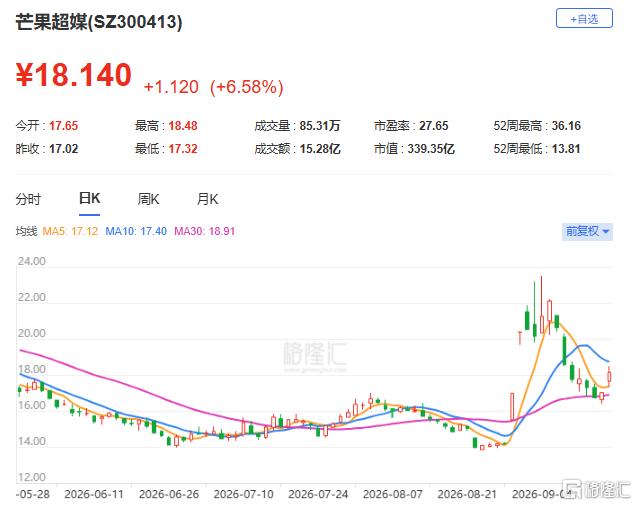Click the 20.00 price axis label
Viewport: 637px width, 506px height.
32,333
